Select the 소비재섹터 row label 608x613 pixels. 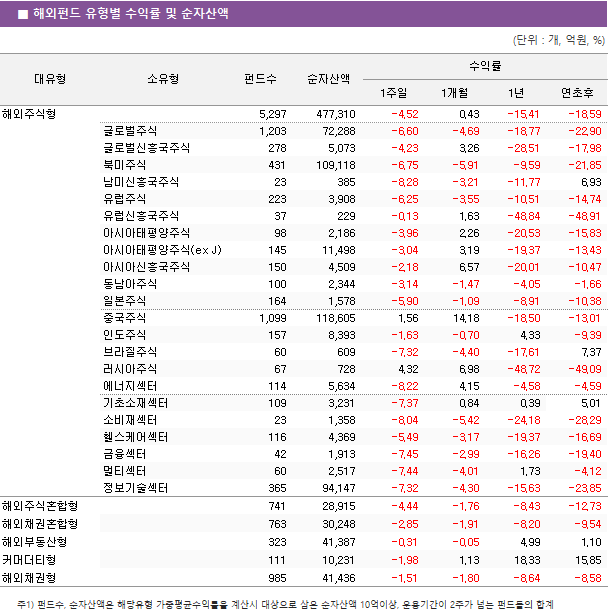click(130, 420)
